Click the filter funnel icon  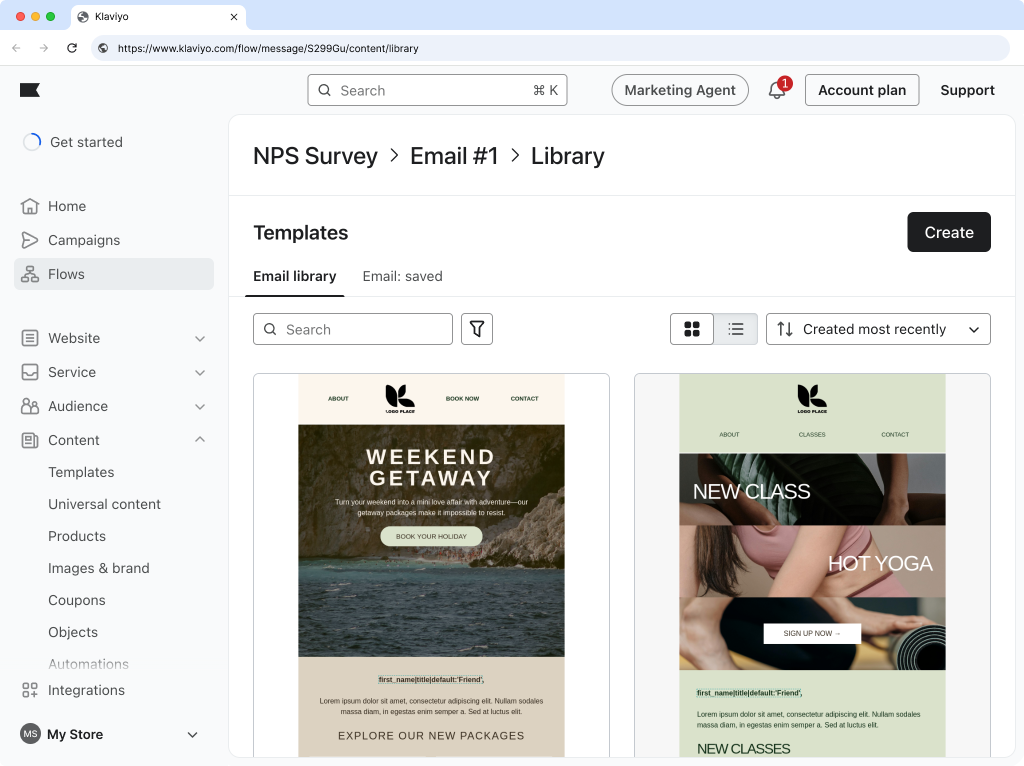click(477, 329)
